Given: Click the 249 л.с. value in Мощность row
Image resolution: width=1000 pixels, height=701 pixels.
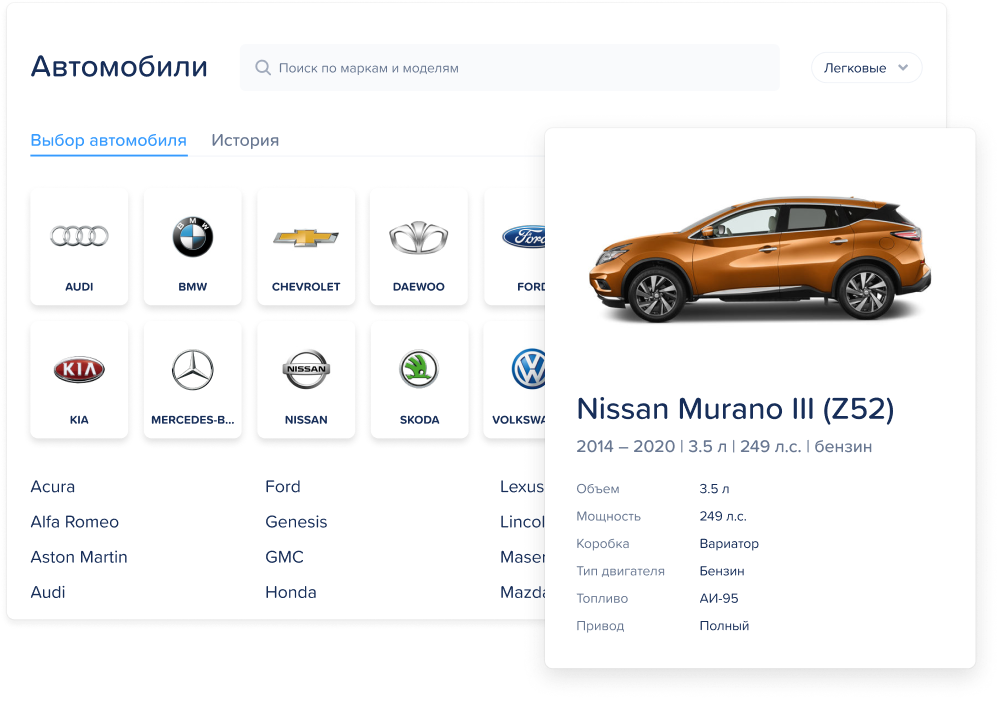Looking at the screenshot, I should click(723, 516).
